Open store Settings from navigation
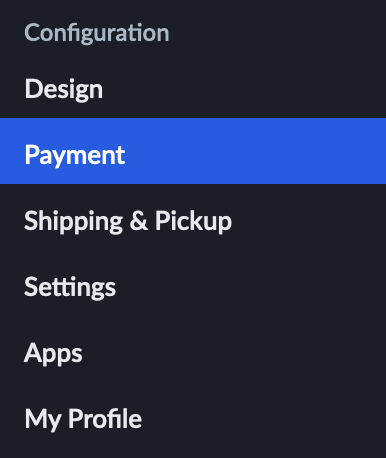Image resolution: width=386 pixels, height=458 pixels. pyautogui.click(x=193, y=286)
